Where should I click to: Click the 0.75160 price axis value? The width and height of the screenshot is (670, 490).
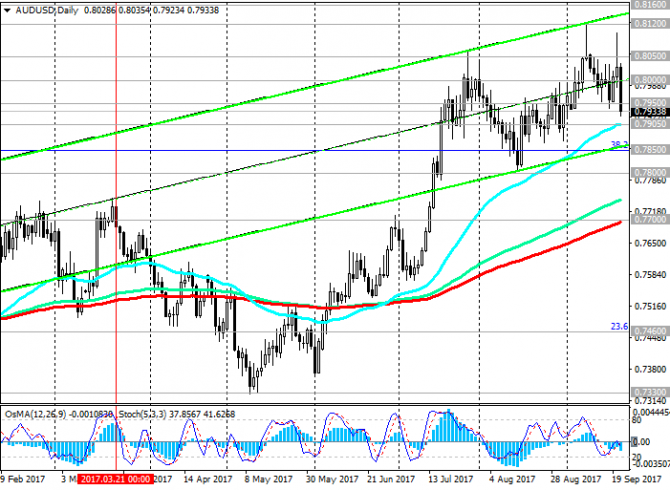[x=650, y=306]
